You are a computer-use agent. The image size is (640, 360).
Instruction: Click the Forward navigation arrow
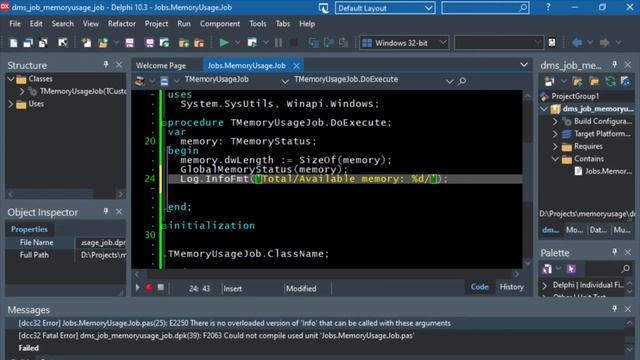click(x=604, y=42)
